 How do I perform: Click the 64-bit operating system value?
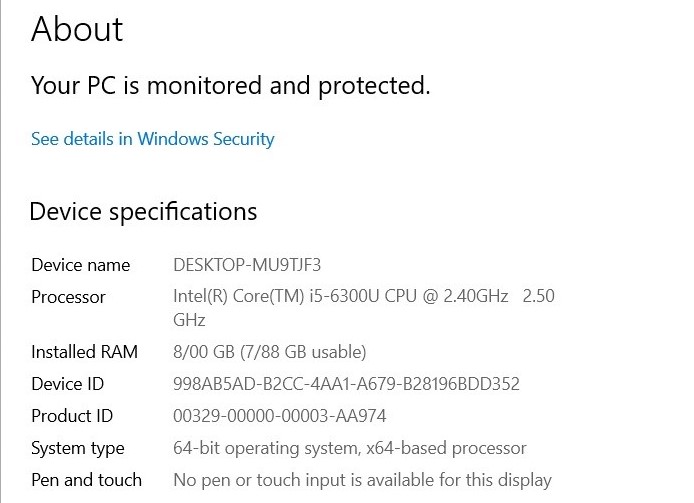[x=350, y=449]
